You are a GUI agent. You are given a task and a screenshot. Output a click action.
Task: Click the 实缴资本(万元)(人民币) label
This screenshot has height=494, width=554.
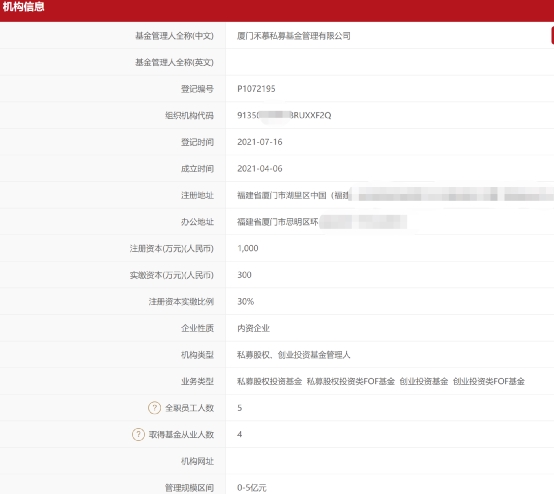click(x=172, y=275)
